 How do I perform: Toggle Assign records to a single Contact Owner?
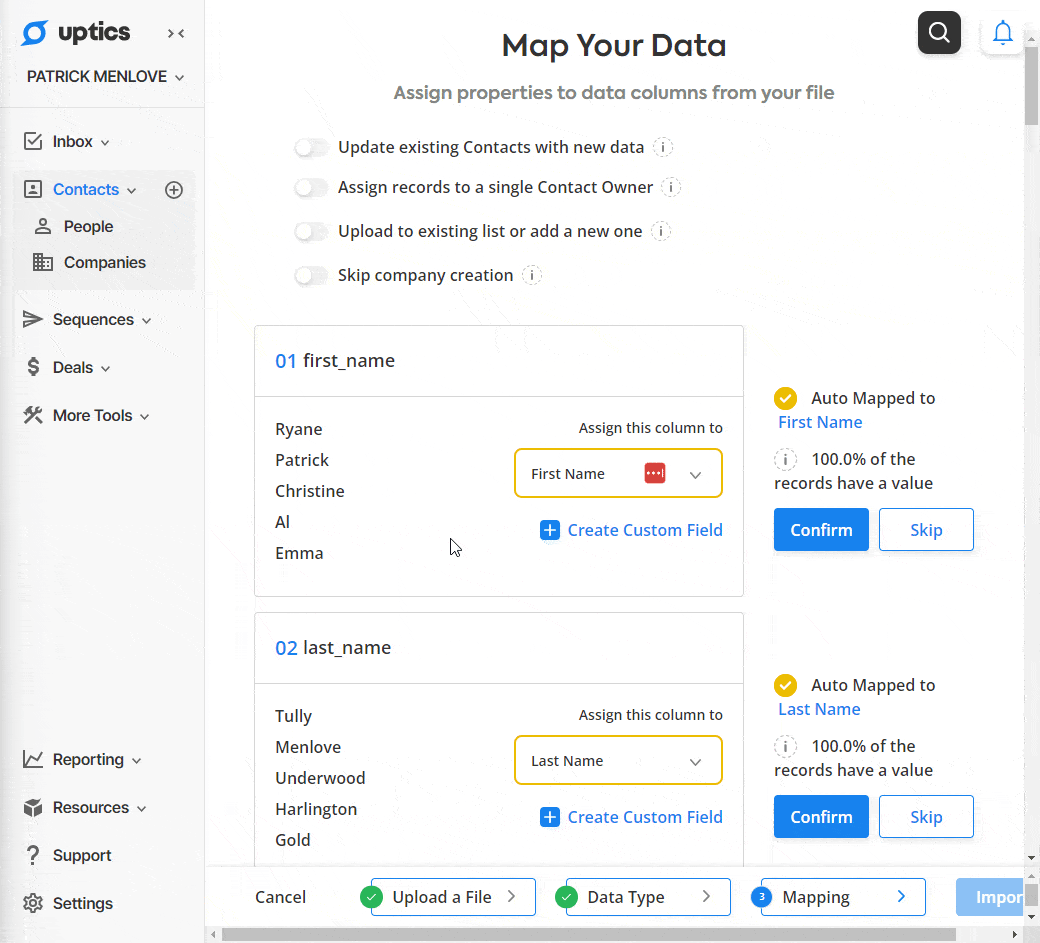(x=311, y=188)
